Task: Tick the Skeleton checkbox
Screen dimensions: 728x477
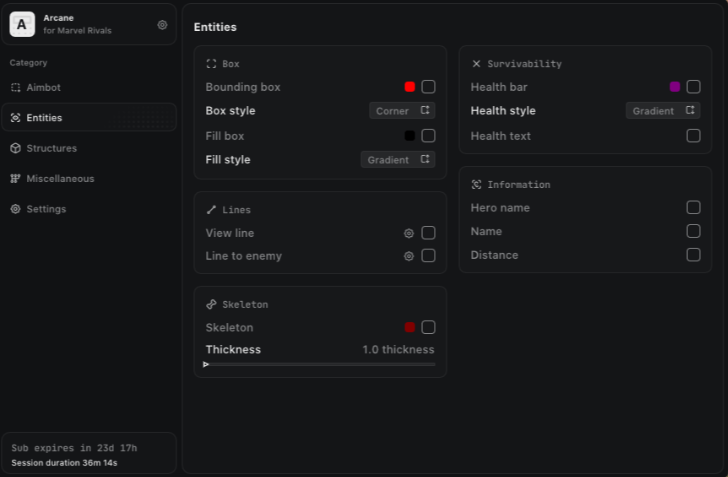Action: (x=428, y=327)
